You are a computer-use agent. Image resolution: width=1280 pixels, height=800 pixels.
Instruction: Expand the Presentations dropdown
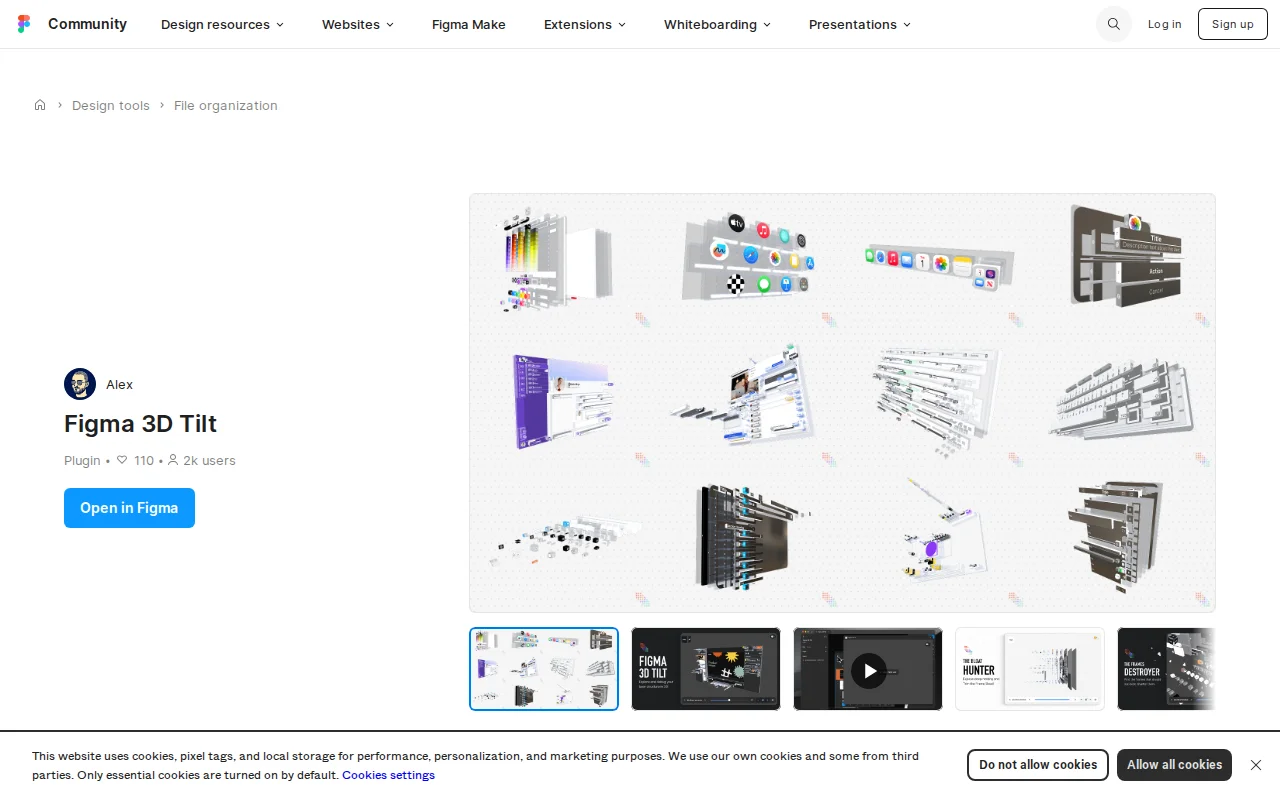(x=859, y=24)
